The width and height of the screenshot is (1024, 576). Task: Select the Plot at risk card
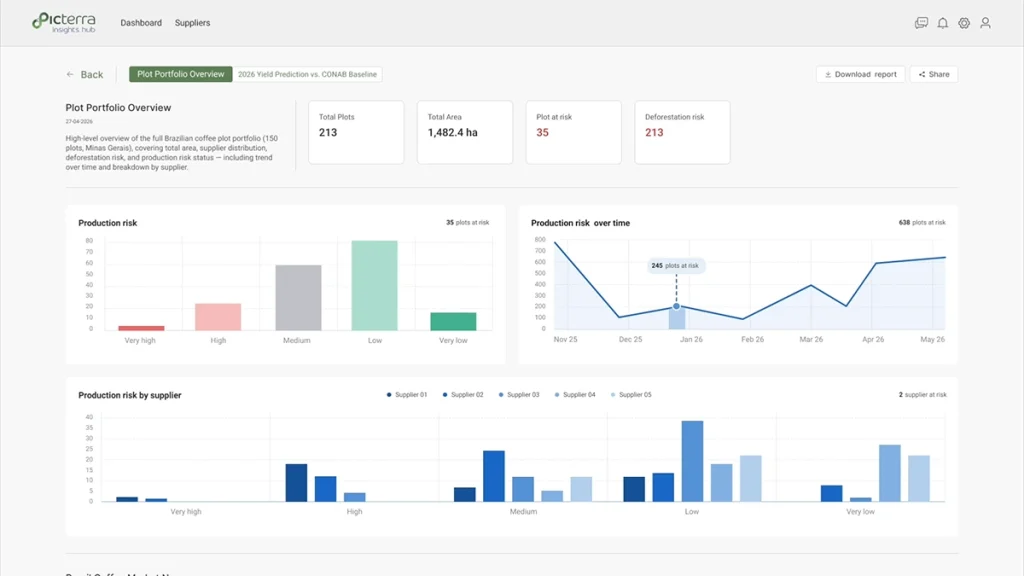pyautogui.click(x=573, y=132)
